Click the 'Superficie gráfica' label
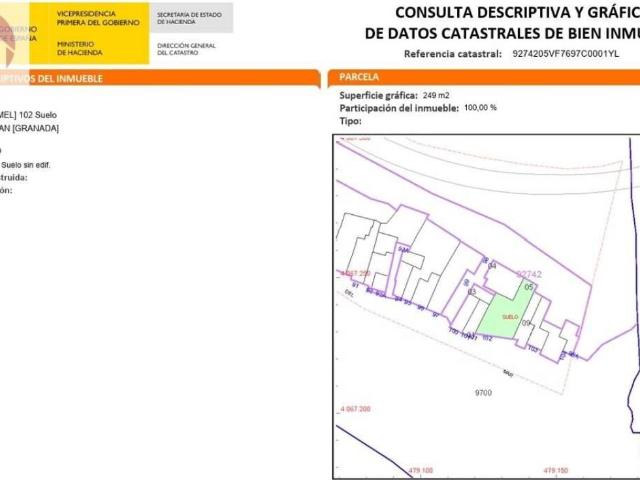 (378, 96)
